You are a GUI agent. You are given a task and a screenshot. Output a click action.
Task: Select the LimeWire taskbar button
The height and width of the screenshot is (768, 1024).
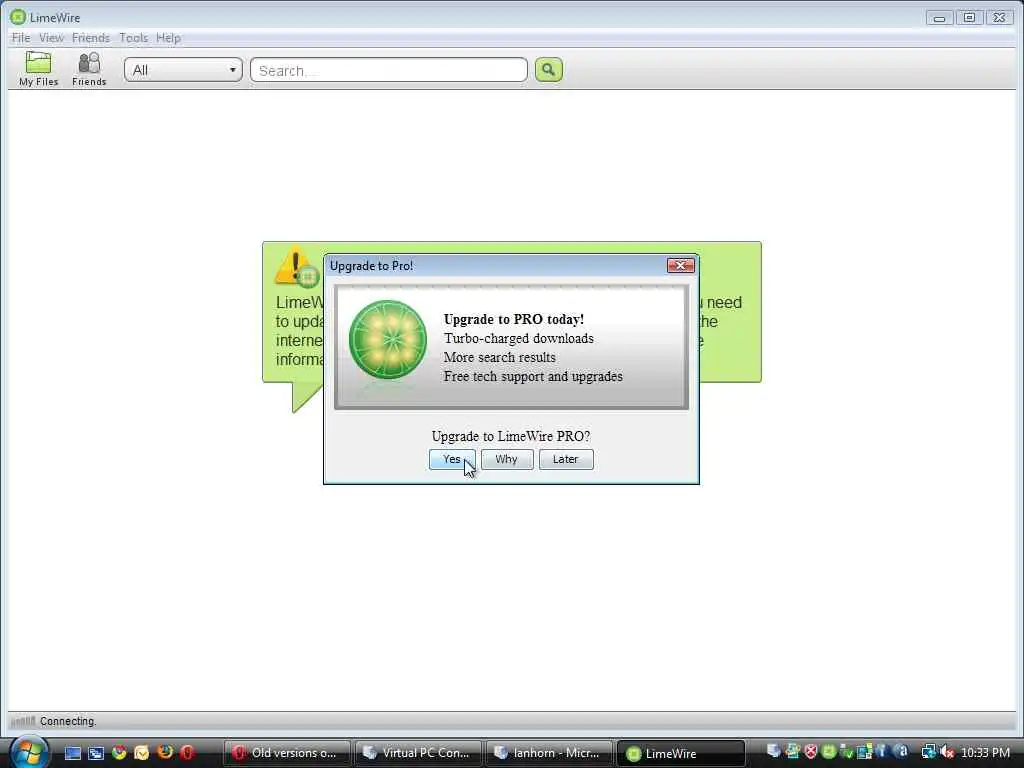[680, 753]
